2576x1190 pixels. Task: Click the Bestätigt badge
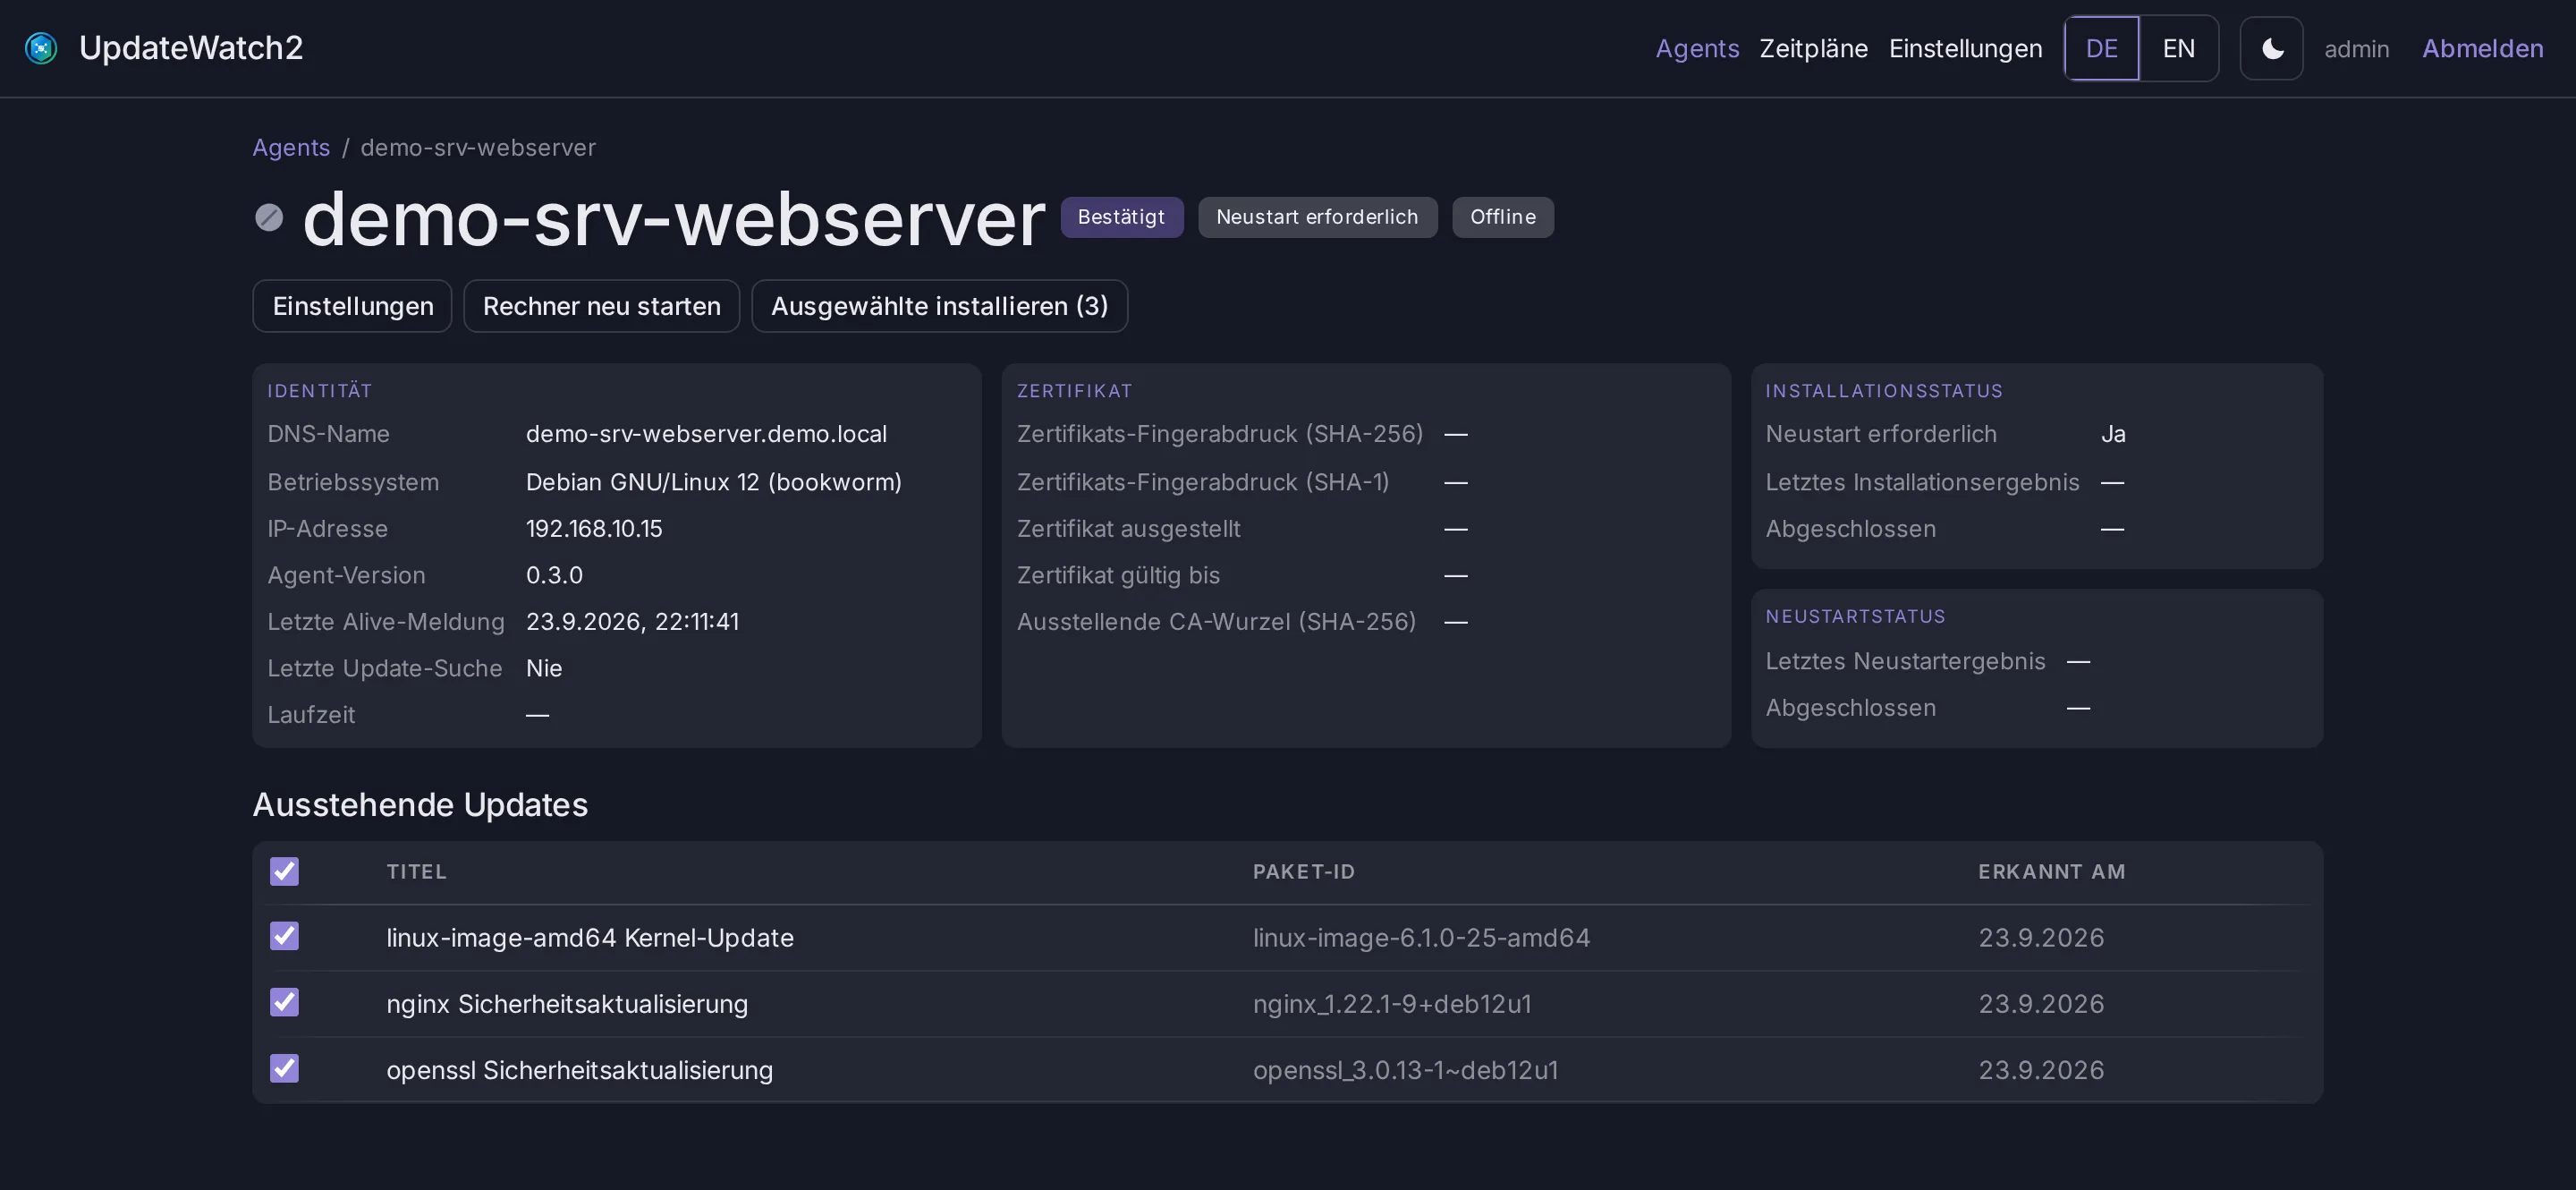[x=1121, y=217]
